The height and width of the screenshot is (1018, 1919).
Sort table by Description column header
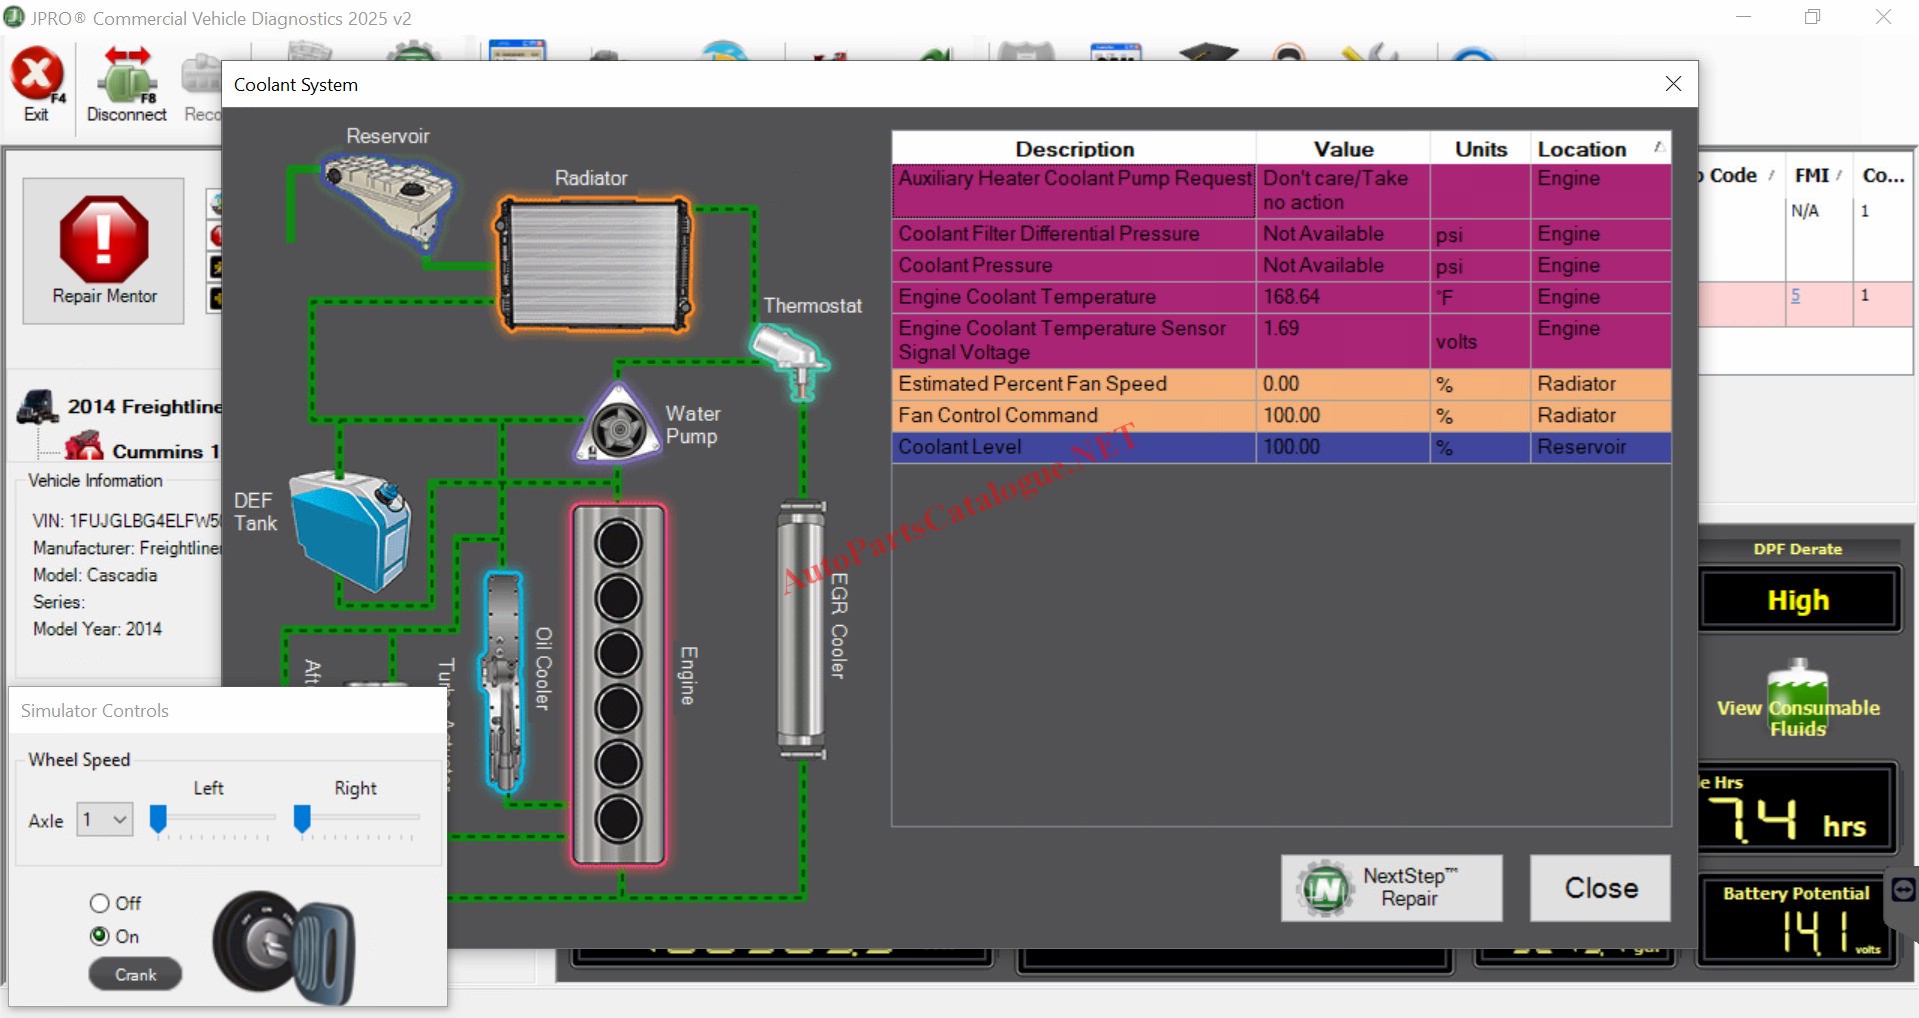pos(1074,149)
